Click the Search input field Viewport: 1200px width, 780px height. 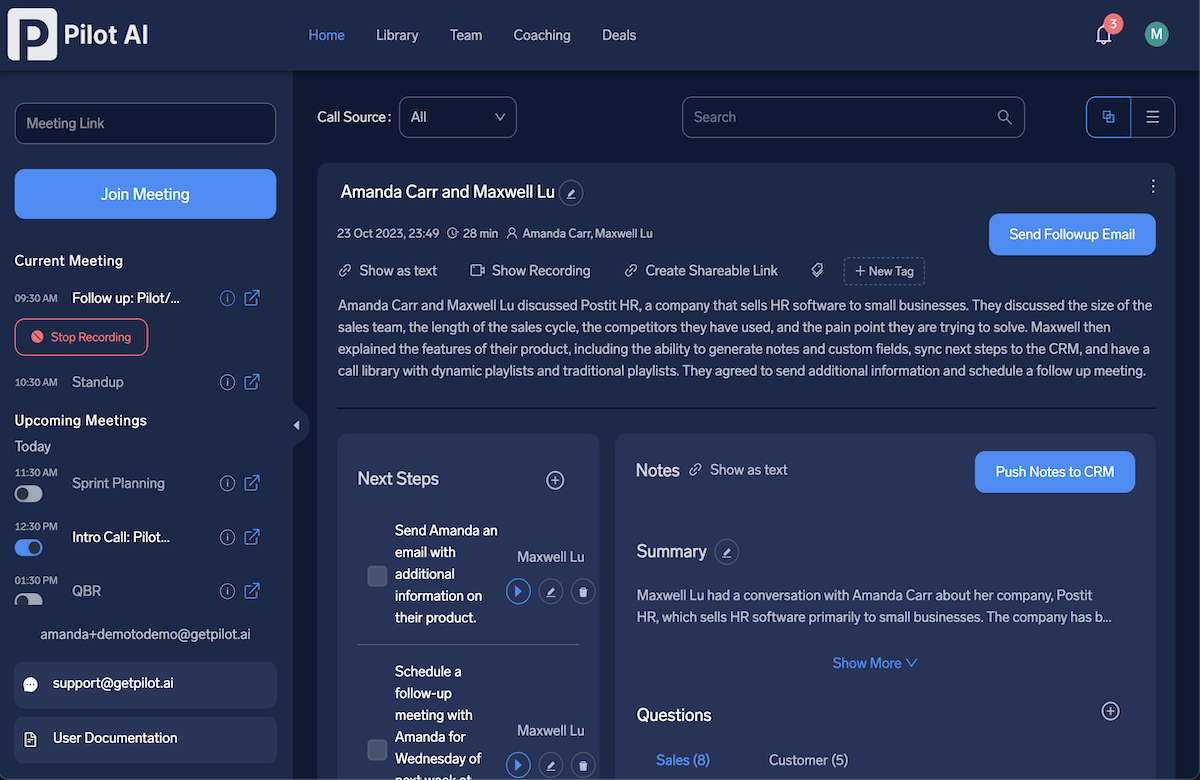click(853, 117)
